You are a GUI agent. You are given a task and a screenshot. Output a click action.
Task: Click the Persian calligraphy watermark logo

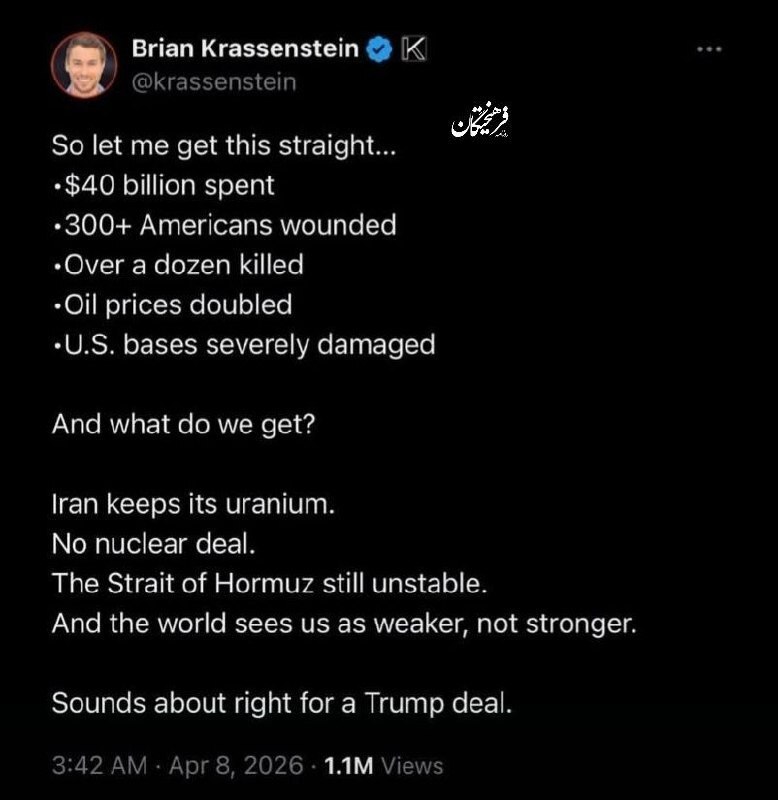480,121
